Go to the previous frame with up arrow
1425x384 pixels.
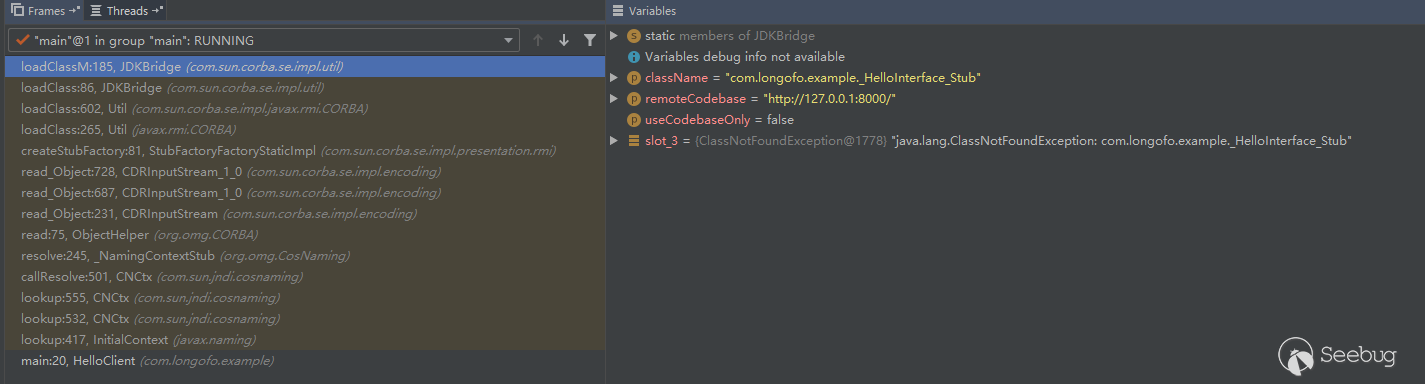538,40
